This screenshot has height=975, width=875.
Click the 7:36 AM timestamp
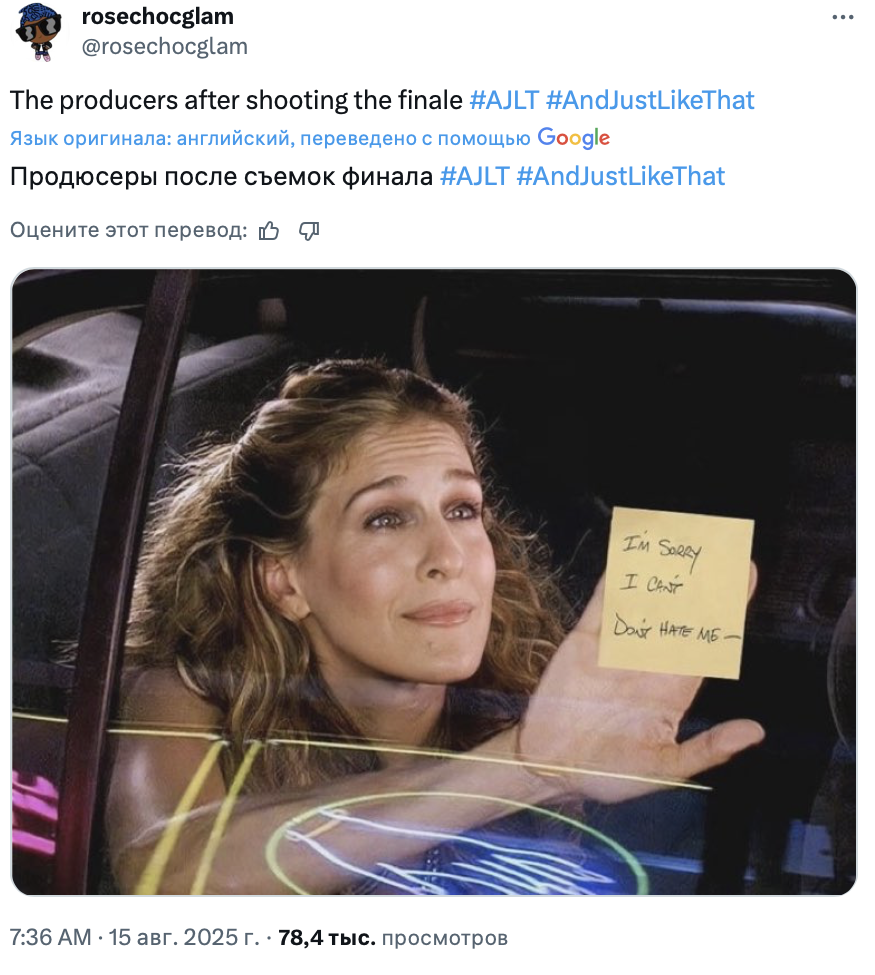(50, 937)
